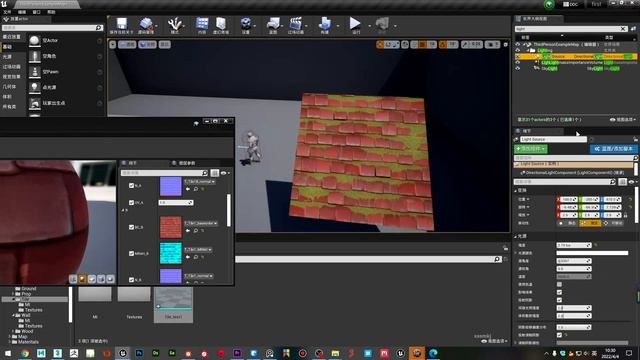Click the white Light Color swatch

(x=592, y=253)
